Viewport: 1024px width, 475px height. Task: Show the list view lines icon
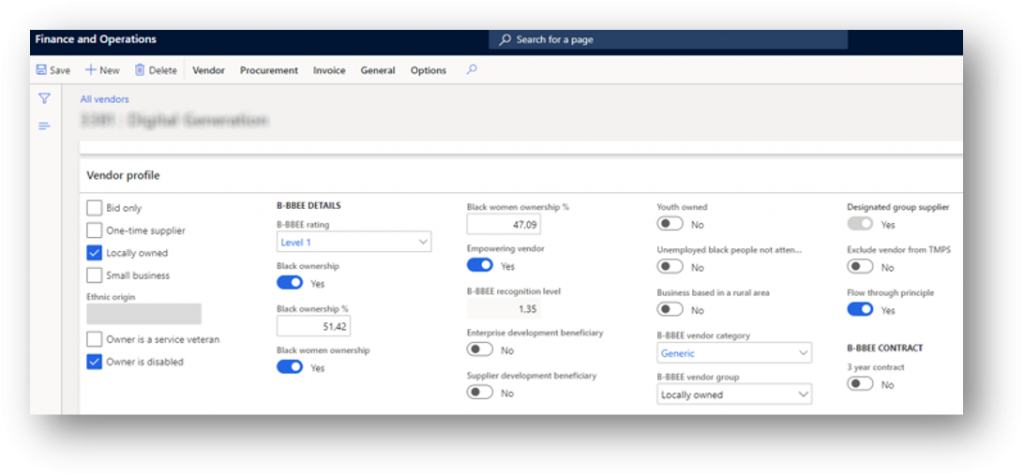[44, 125]
